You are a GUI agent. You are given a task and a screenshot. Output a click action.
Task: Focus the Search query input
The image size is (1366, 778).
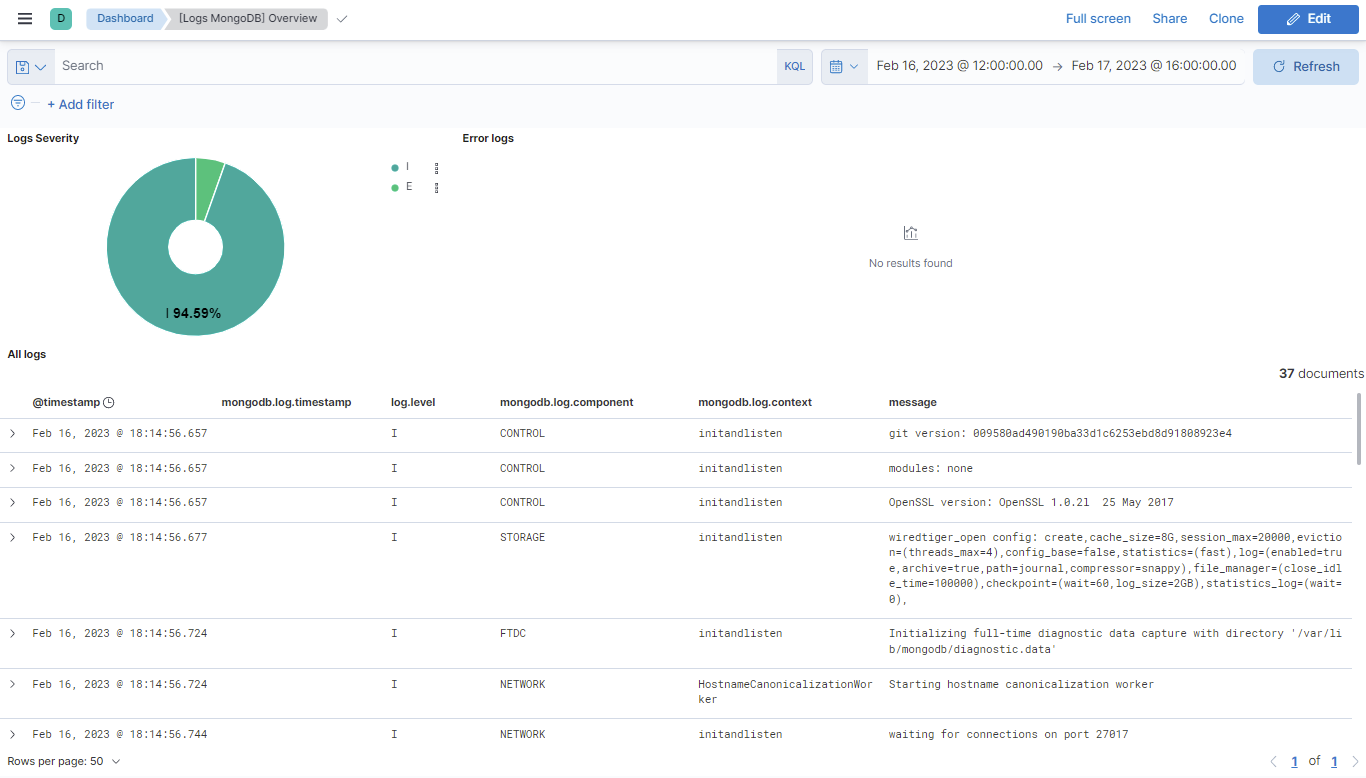[x=415, y=67]
